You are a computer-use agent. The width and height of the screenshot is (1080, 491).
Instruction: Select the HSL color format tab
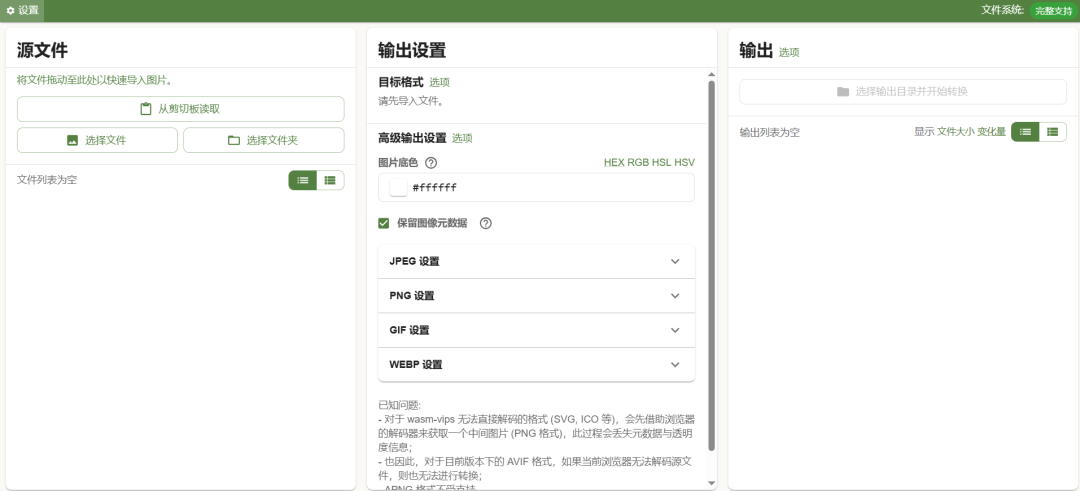click(661, 162)
